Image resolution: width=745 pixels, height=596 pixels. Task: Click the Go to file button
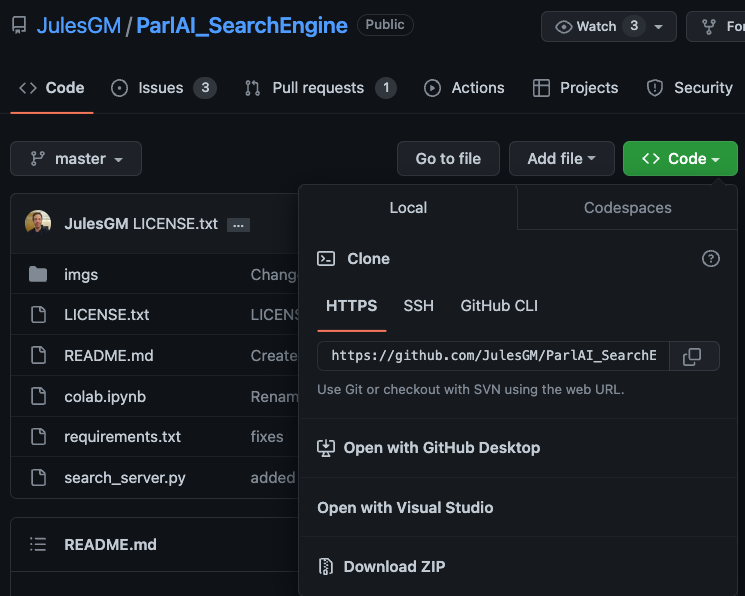[448, 158]
